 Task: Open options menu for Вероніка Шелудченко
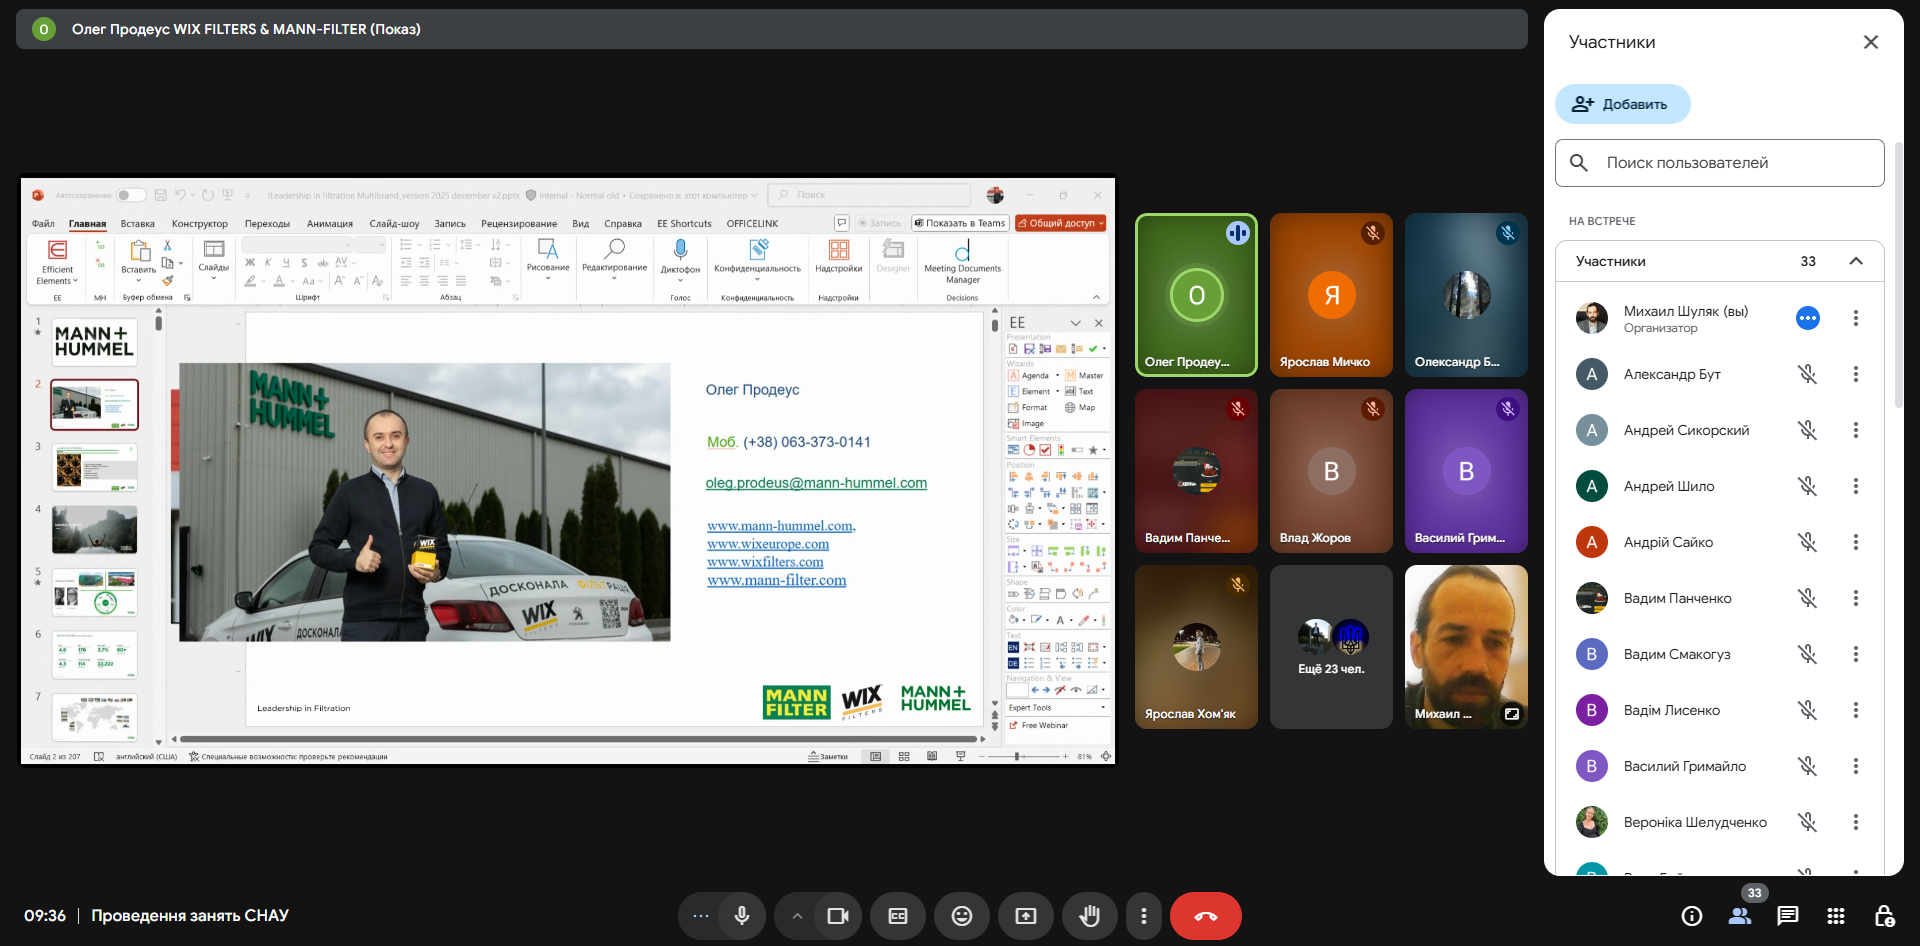[1856, 822]
